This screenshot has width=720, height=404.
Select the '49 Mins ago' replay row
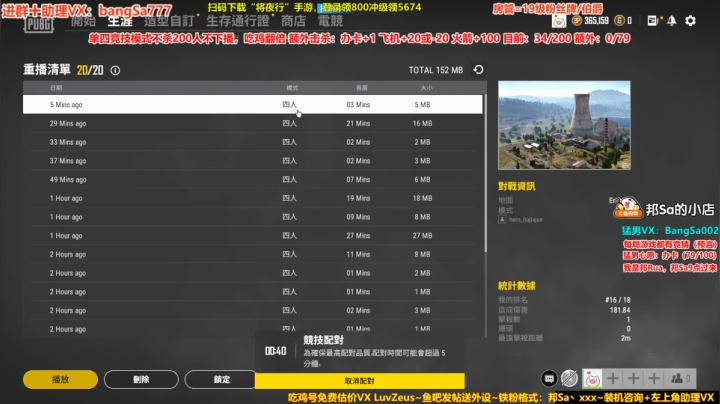(253, 180)
